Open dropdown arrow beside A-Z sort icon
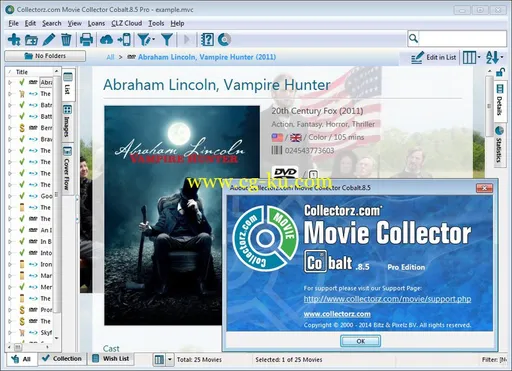Image resolution: width=512 pixels, height=371 pixels. pyautogui.click(x=502, y=57)
